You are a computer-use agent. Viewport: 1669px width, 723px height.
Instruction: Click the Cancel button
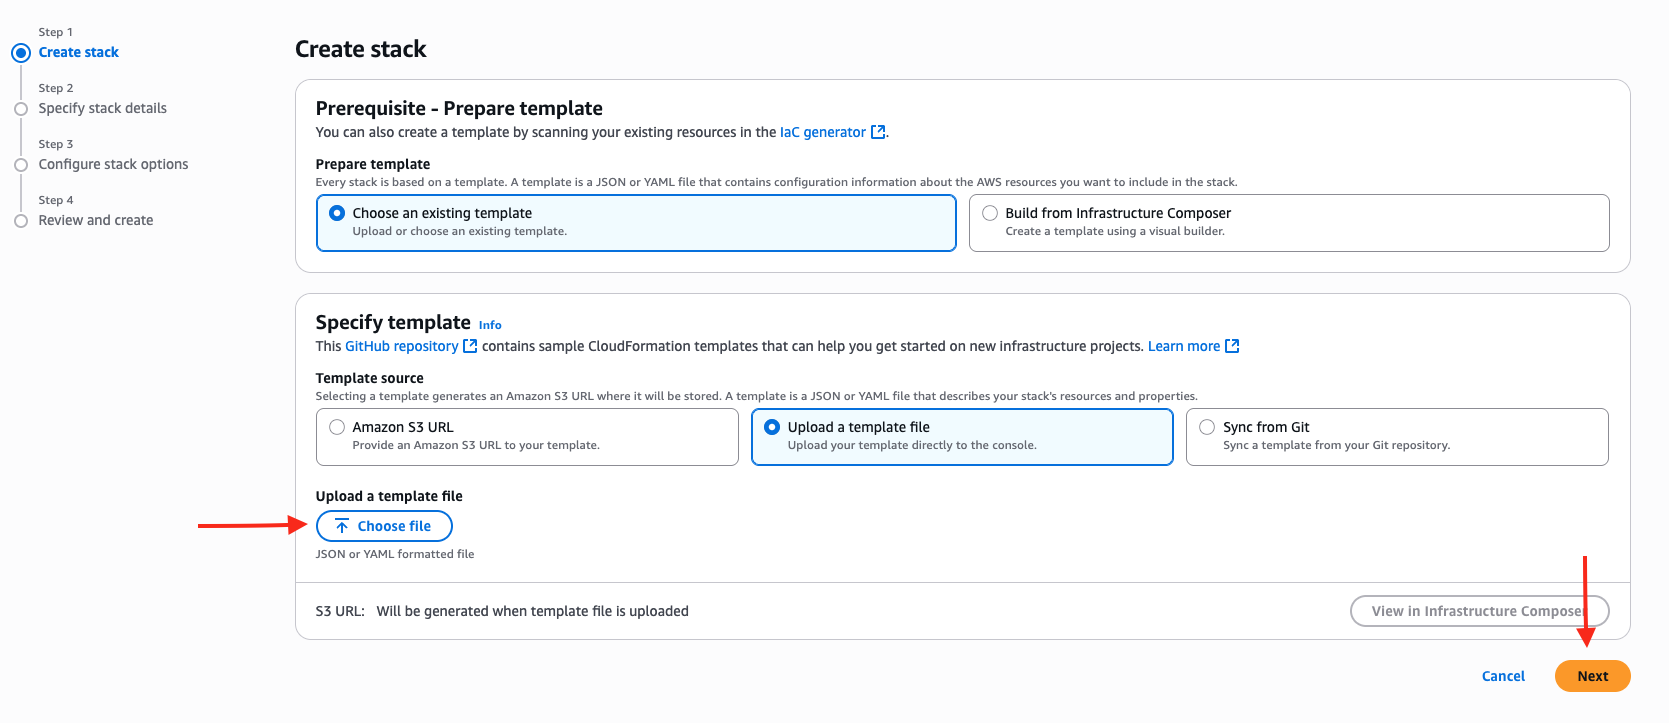coord(1503,676)
